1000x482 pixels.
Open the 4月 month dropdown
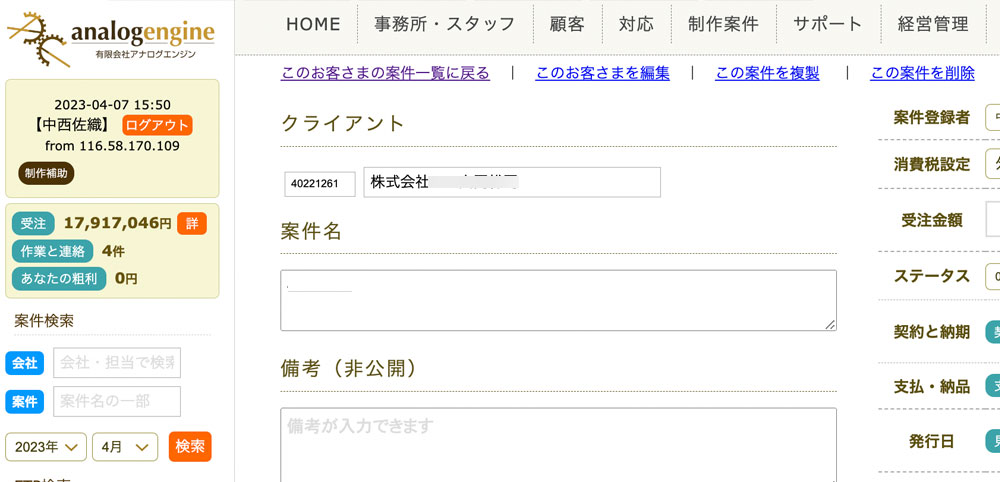click(125, 447)
